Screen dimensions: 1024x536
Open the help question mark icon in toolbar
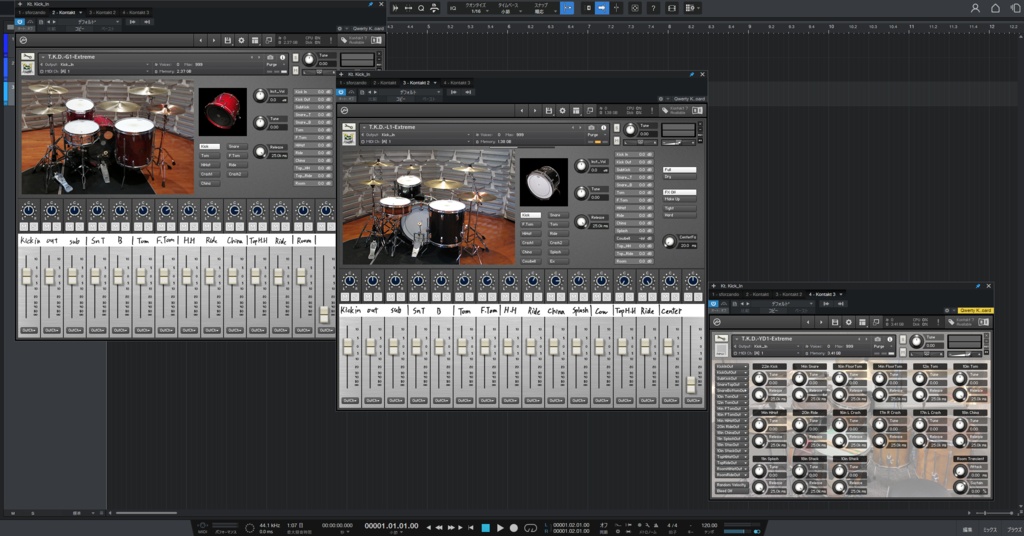click(x=653, y=8)
